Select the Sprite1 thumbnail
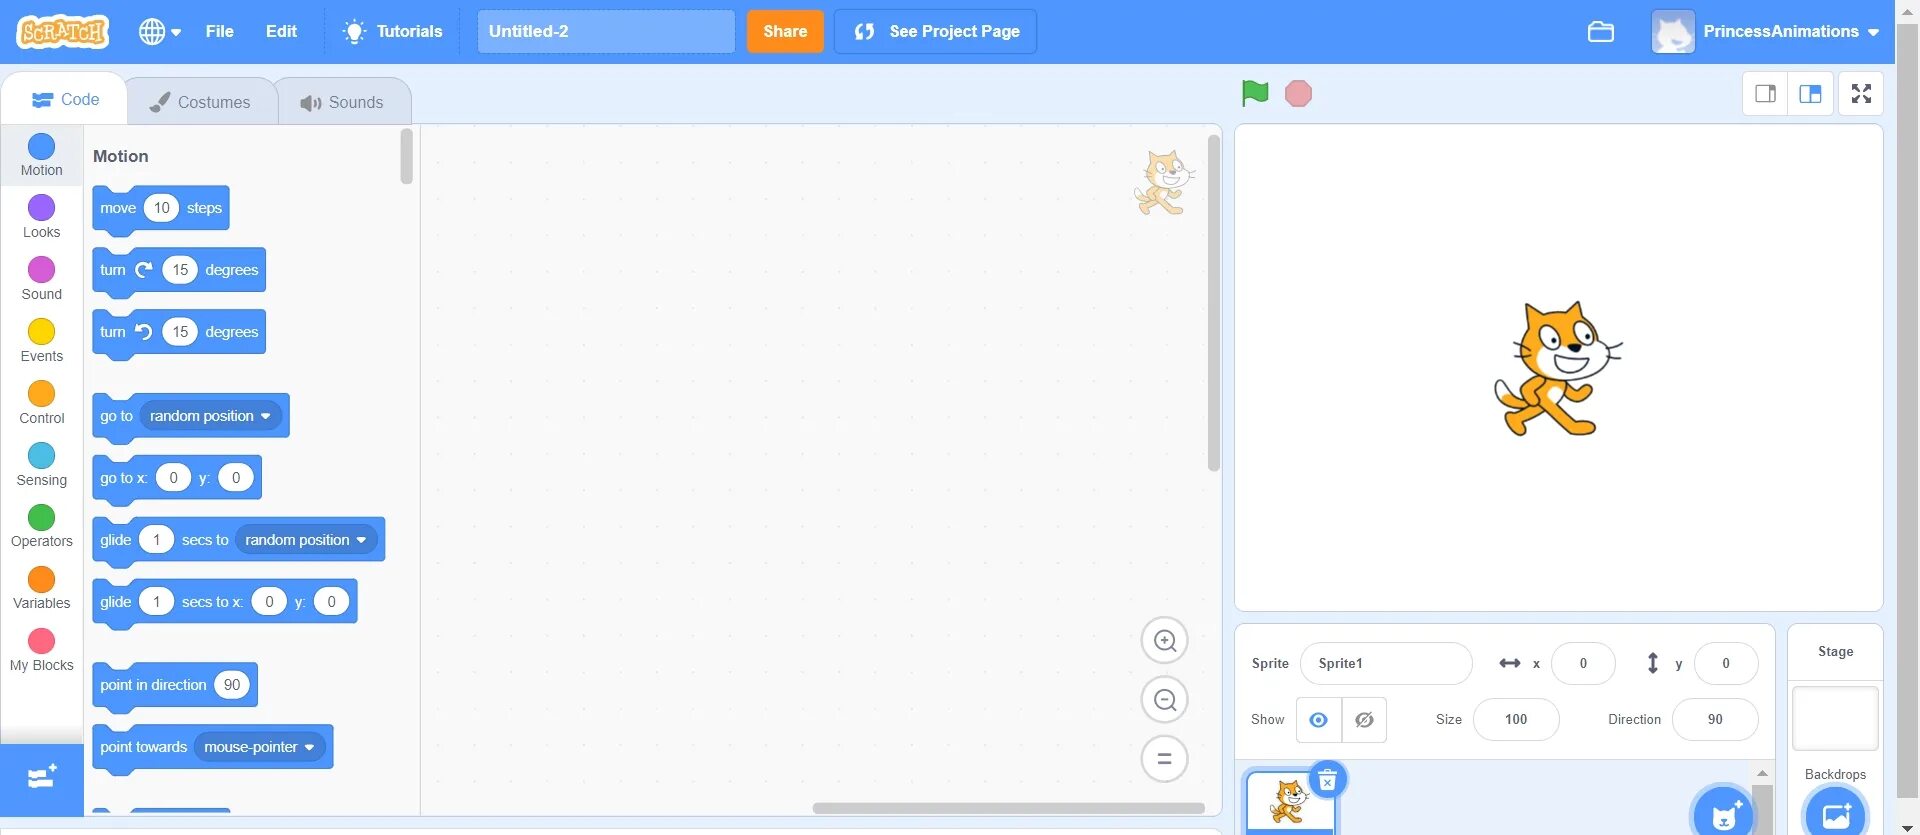Screen dimensions: 1920x835 [x=1290, y=801]
